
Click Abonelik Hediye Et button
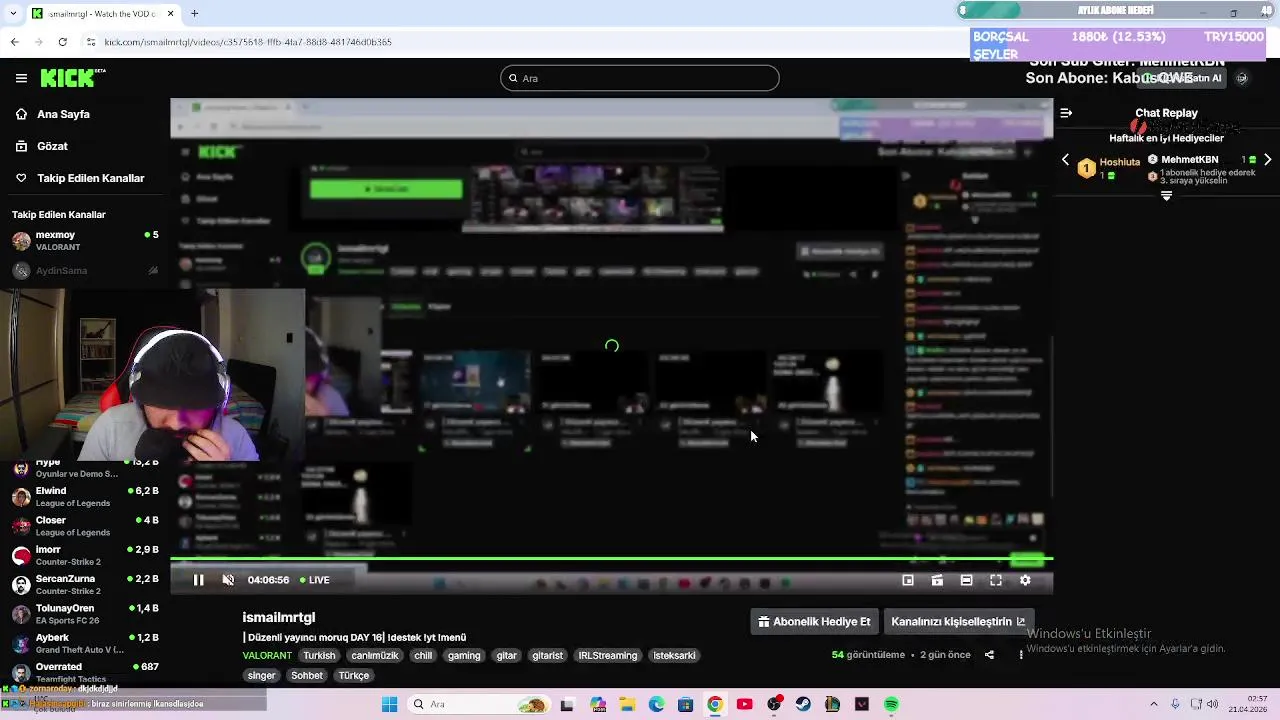pos(814,621)
